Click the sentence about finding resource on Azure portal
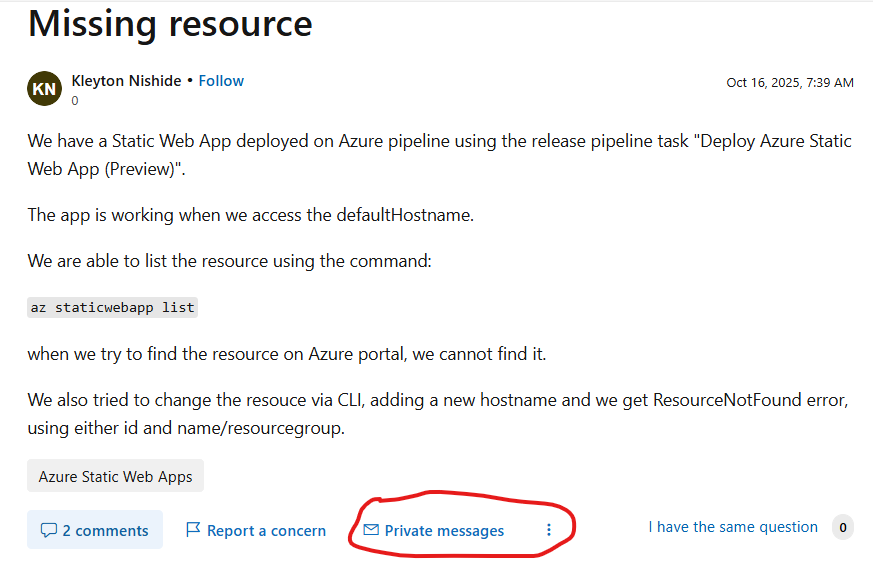Image resolution: width=873 pixels, height=575 pixels. 287,354
